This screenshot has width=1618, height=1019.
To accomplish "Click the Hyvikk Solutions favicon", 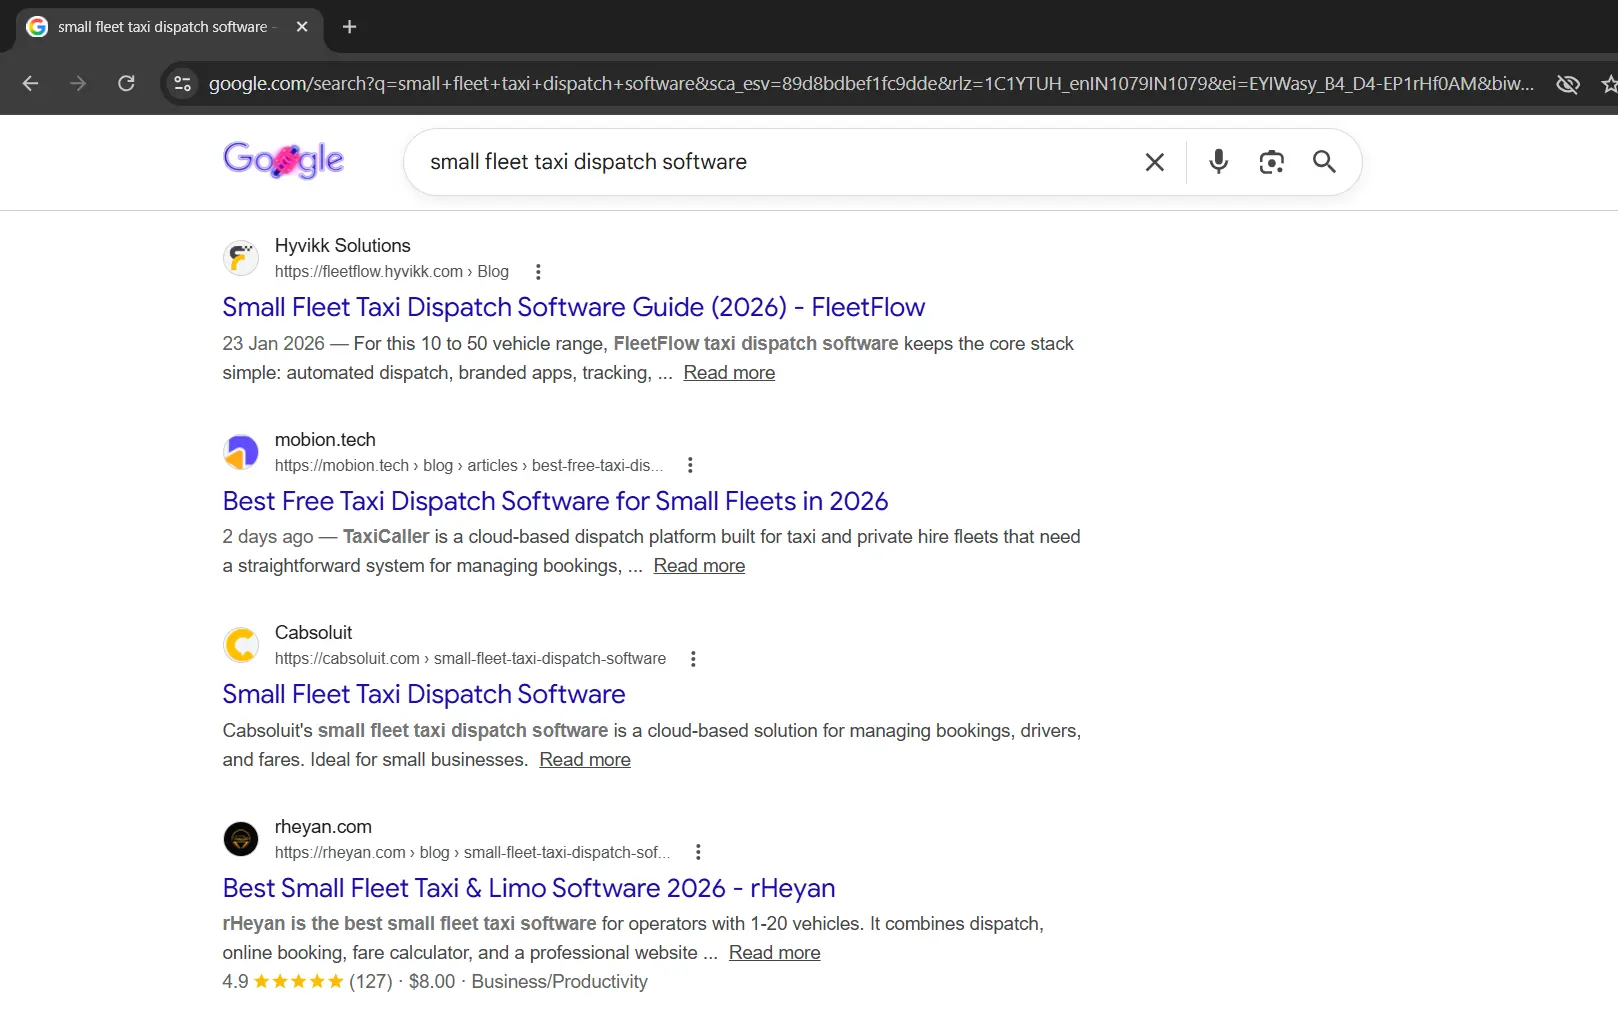I will 241,258.
